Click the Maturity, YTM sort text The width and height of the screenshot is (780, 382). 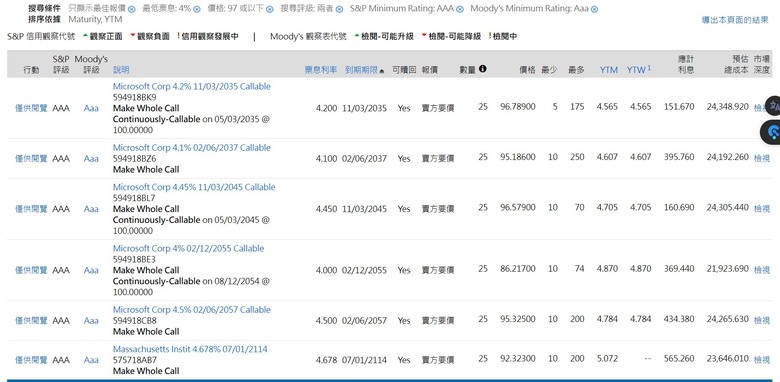click(x=95, y=20)
